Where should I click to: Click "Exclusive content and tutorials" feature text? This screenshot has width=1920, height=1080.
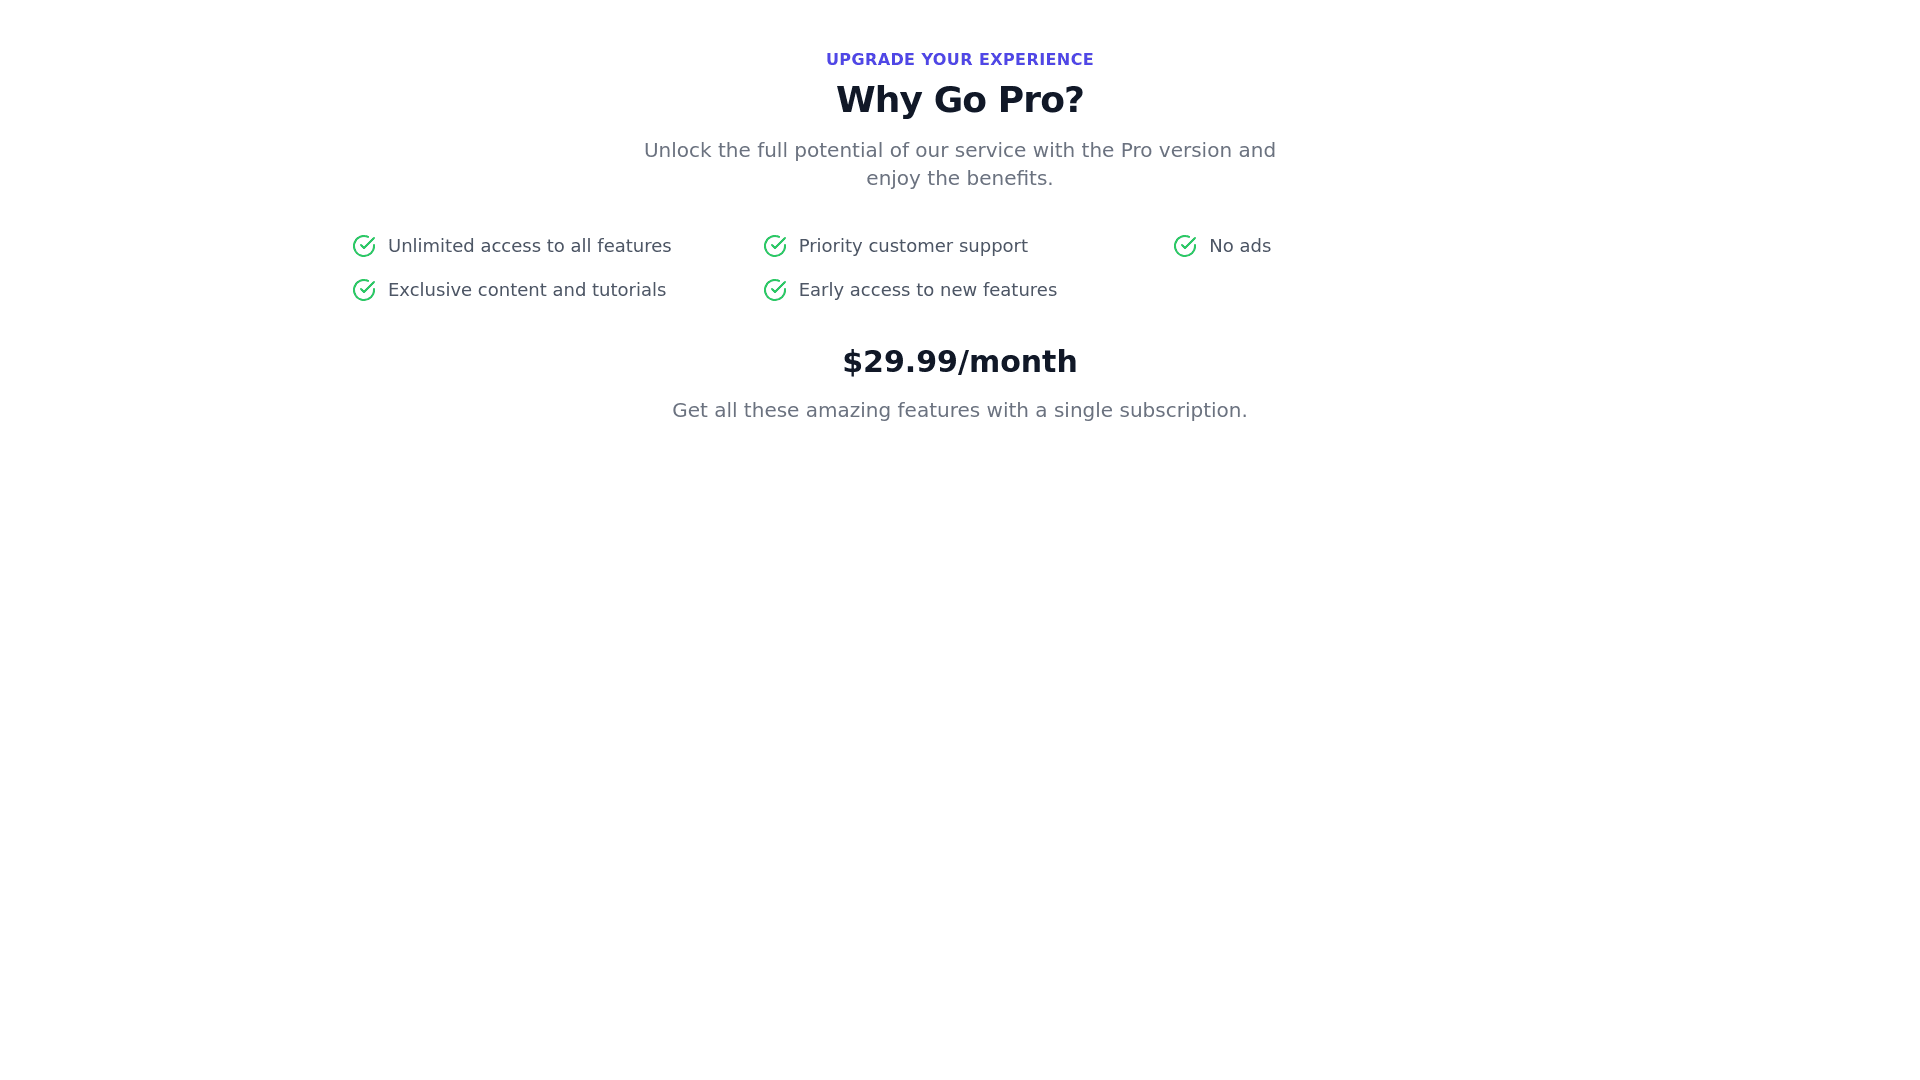coord(526,290)
